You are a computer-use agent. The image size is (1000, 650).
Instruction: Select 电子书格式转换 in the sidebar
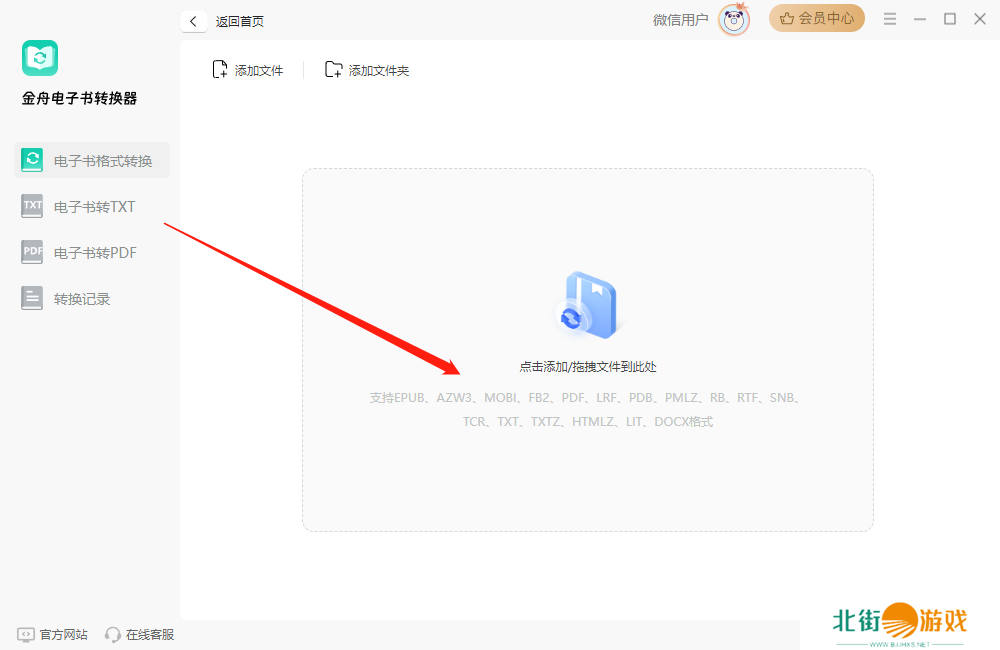(92, 160)
